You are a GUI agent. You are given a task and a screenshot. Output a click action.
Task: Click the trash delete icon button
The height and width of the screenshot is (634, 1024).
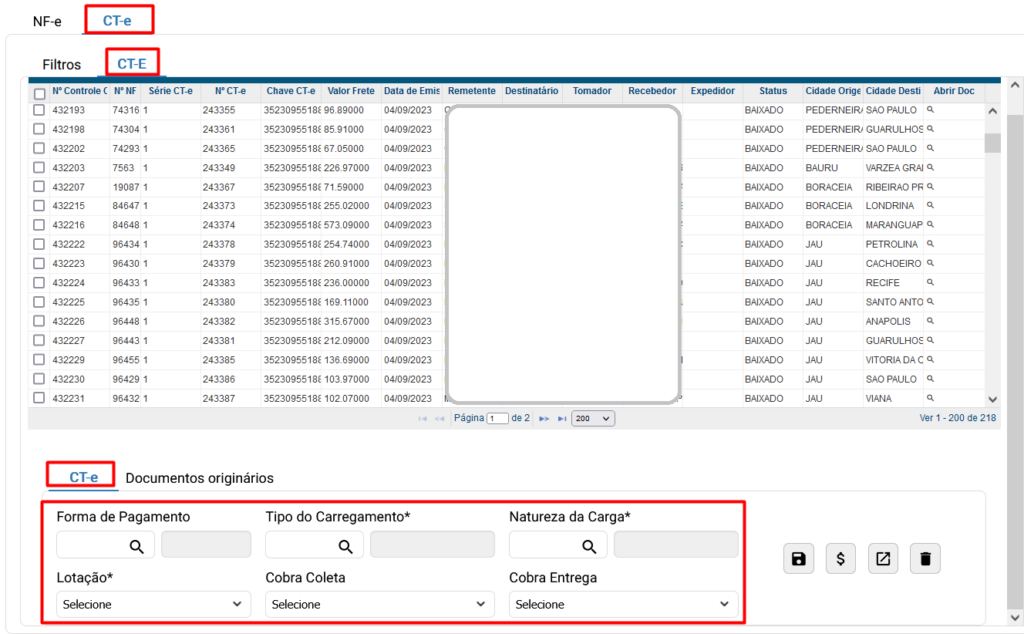pyautogui.click(x=925, y=559)
